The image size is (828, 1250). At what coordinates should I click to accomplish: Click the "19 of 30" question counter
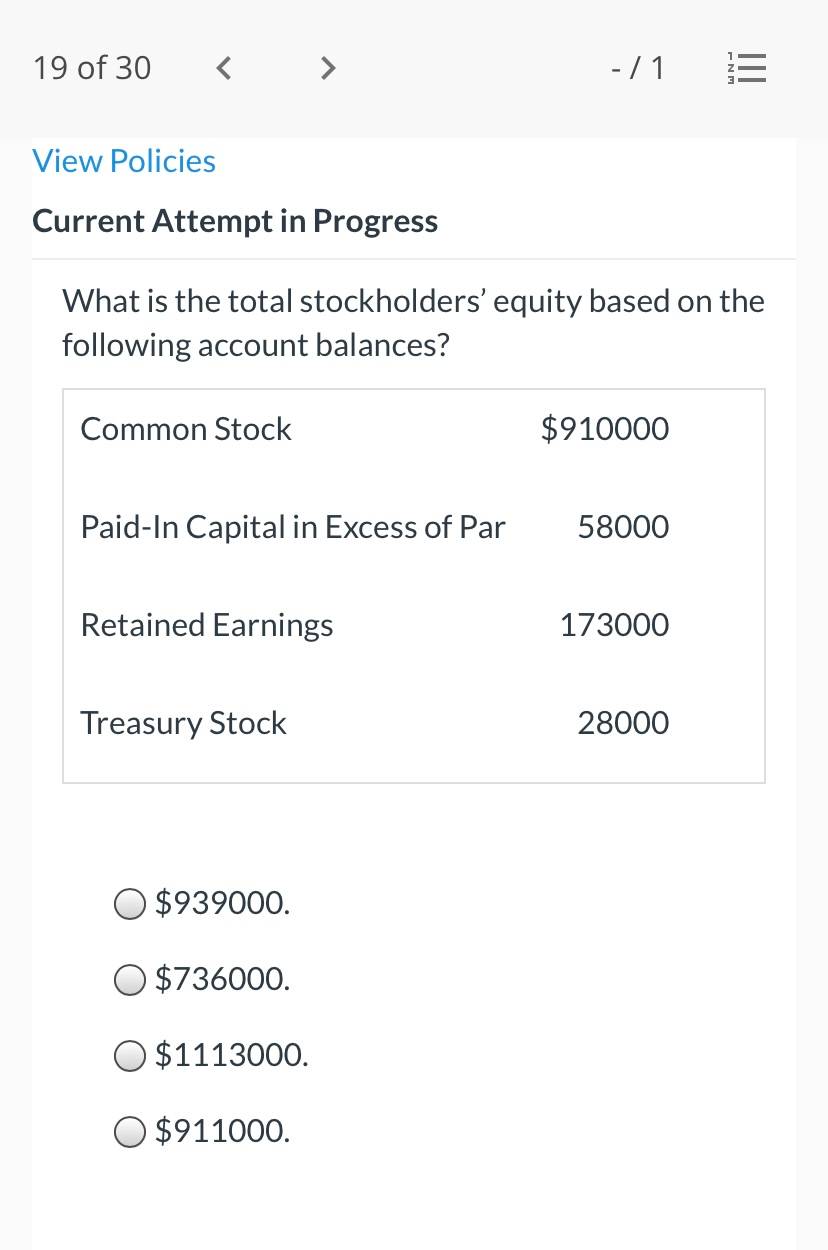(x=92, y=68)
